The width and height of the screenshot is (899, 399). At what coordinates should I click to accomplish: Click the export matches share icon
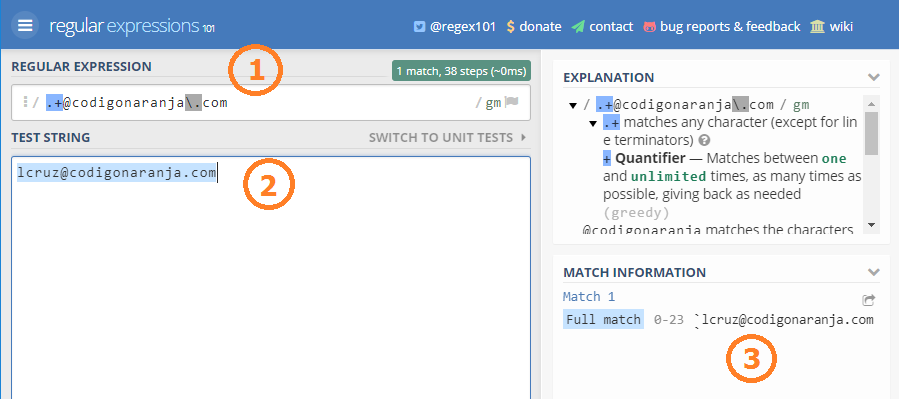pyautogui.click(x=869, y=300)
